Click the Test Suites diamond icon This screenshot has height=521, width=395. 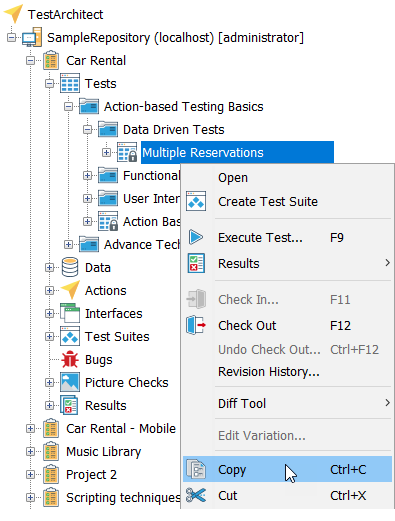[x=70, y=336]
